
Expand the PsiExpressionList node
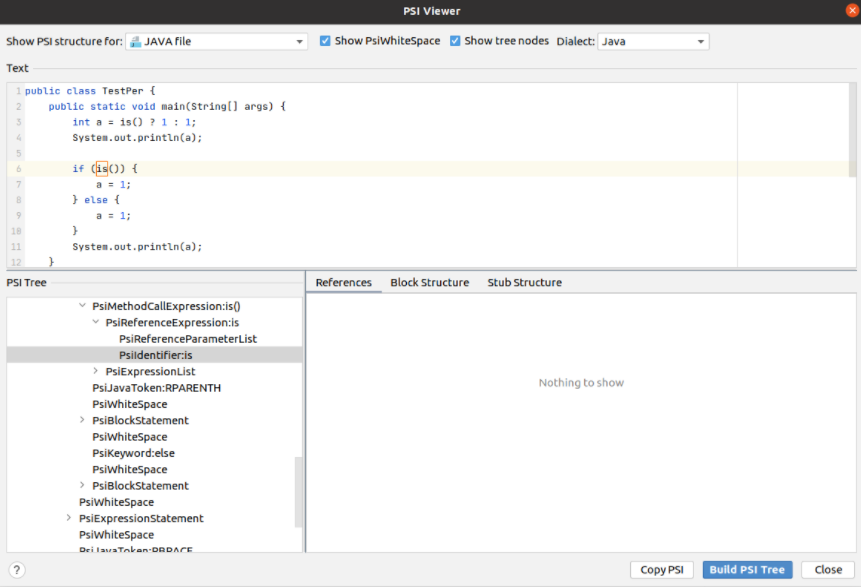(x=96, y=371)
